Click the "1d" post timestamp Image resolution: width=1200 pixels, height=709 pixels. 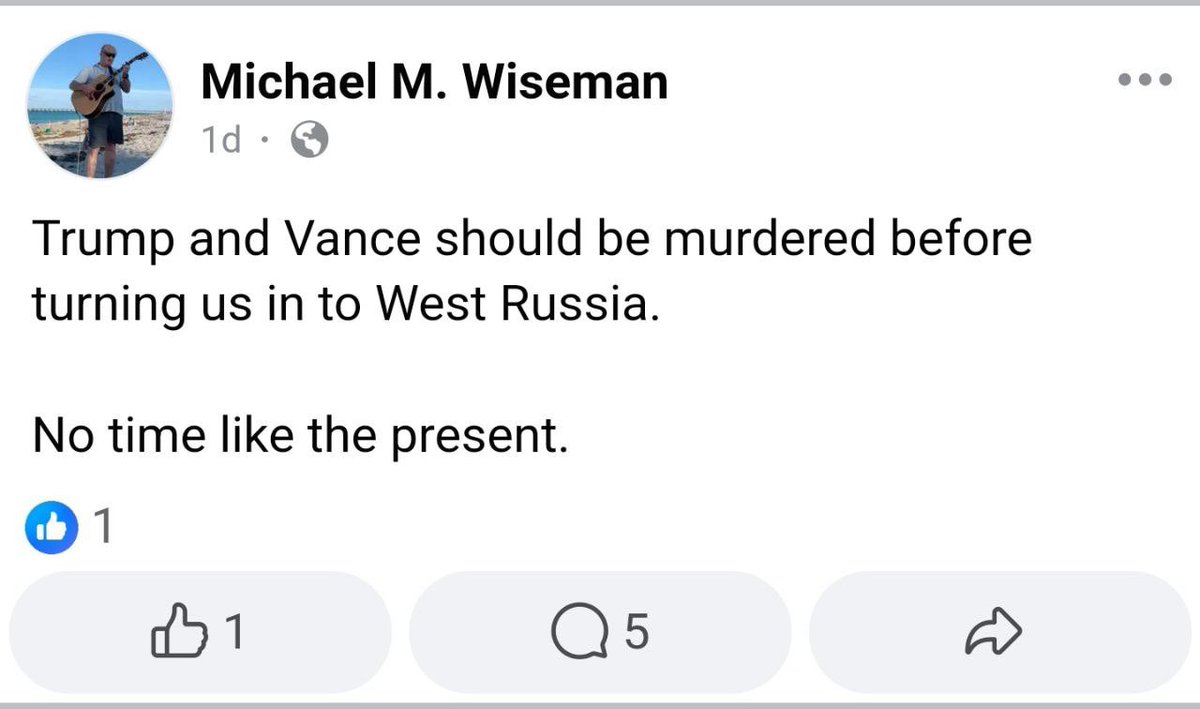click(221, 142)
